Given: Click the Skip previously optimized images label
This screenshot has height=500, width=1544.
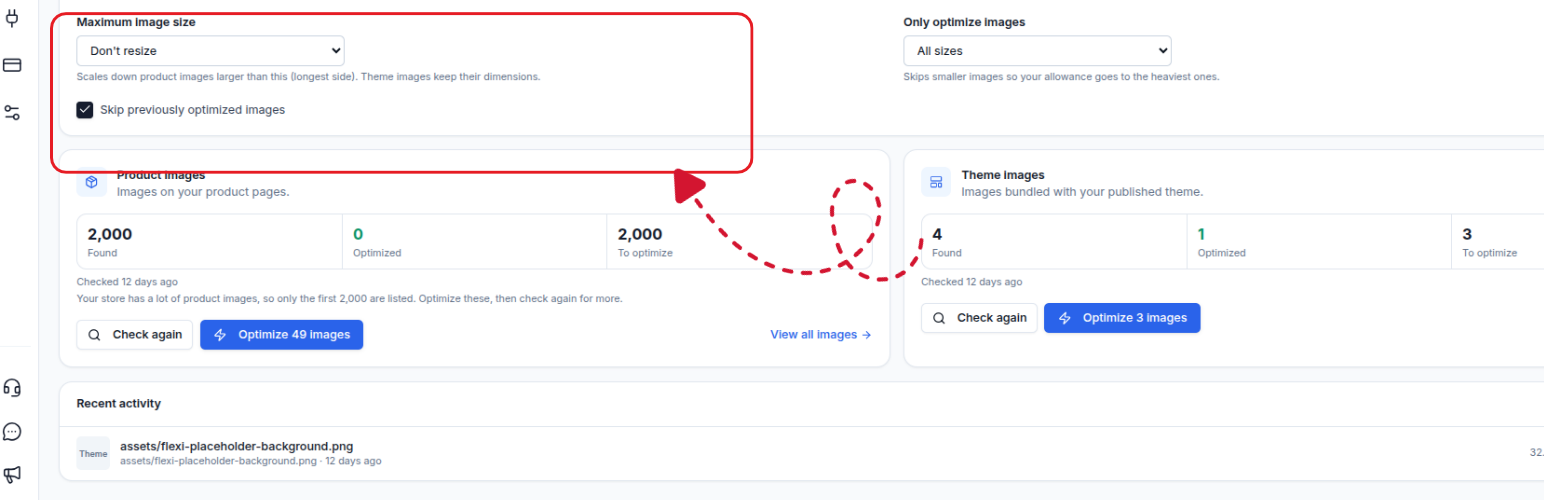Looking at the screenshot, I should tap(192, 110).
